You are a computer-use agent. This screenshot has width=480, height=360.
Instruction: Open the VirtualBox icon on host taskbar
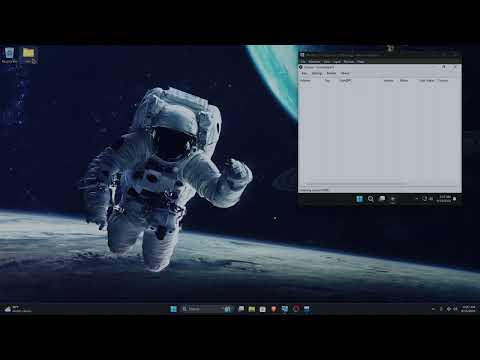click(x=285, y=309)
